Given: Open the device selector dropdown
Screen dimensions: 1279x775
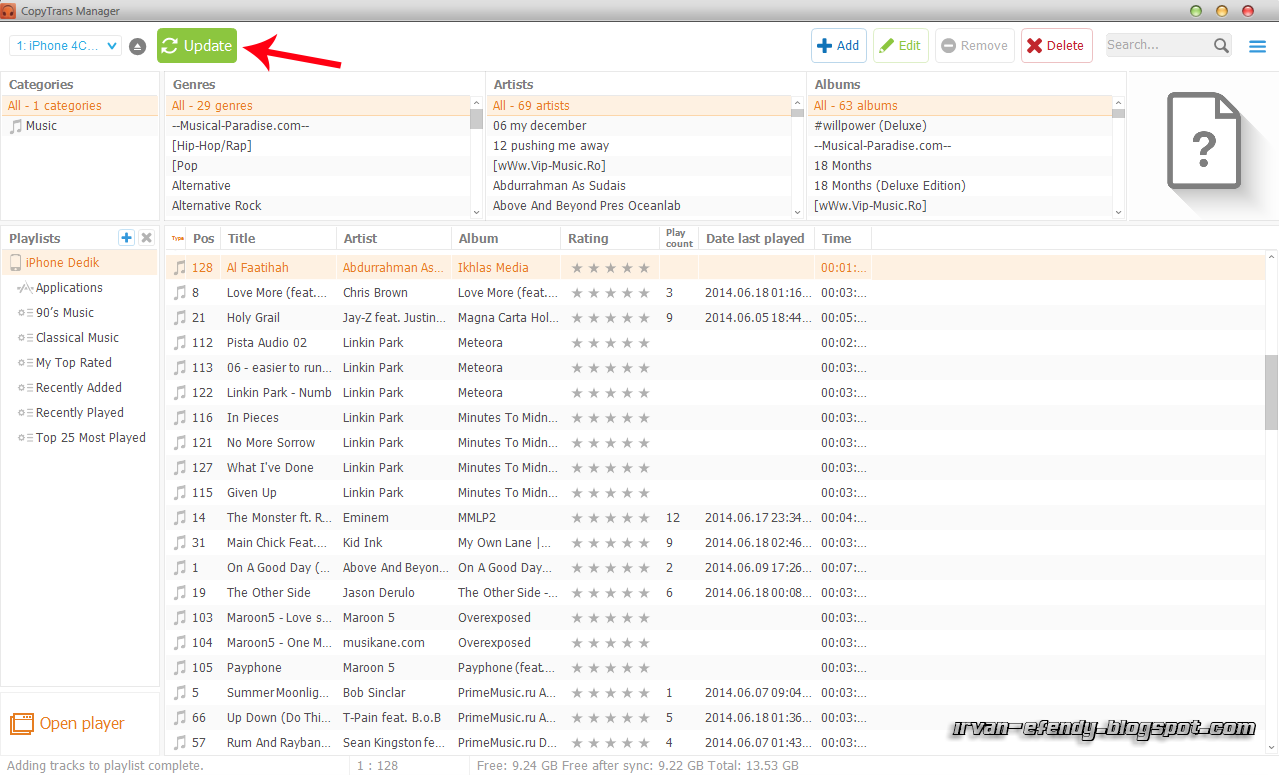Looking at the screenshot, I should point(65,46).
